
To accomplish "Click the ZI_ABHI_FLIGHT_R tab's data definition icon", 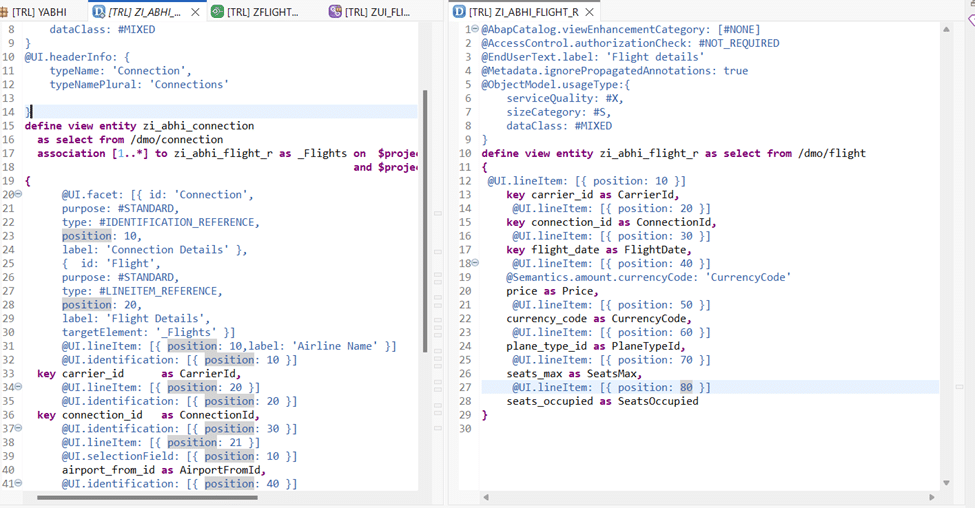I will click(x=459, y=12).
